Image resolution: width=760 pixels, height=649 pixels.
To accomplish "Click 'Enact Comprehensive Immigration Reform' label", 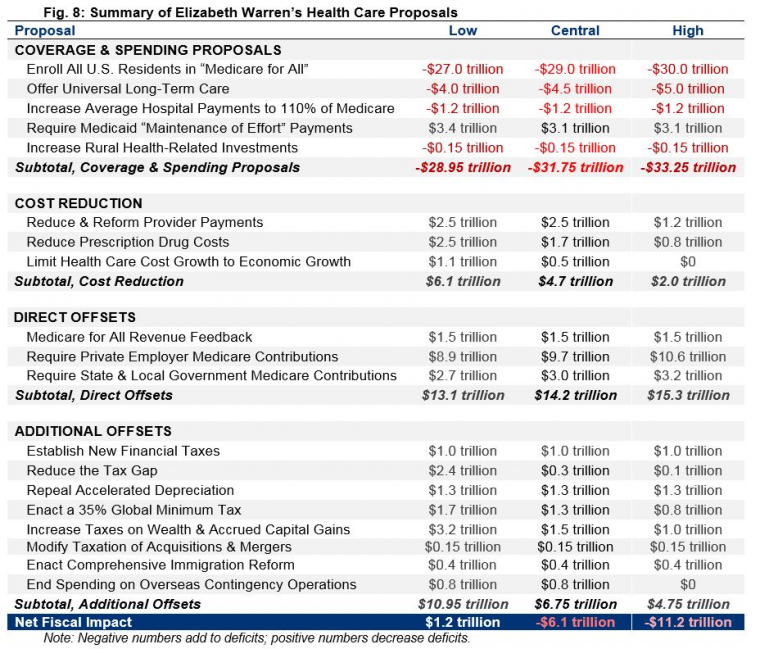I will click(160, 565).
